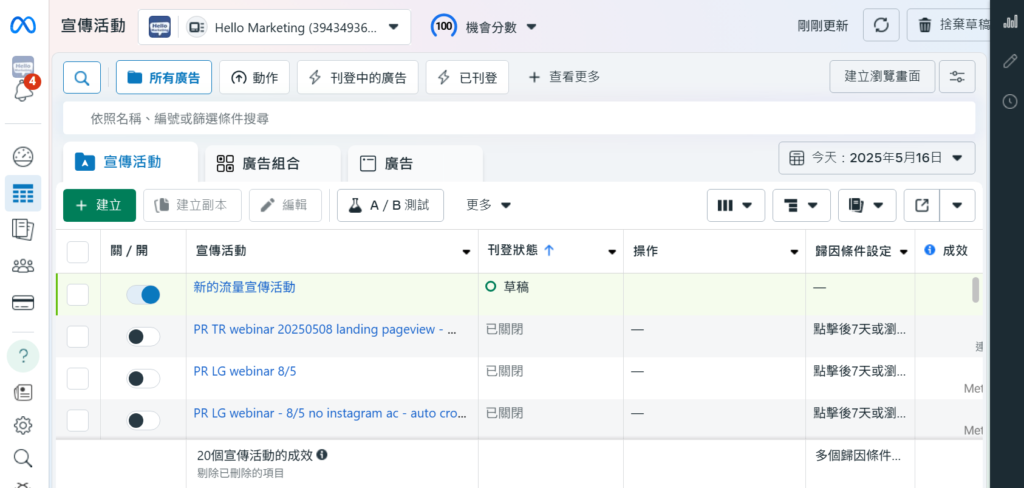This screenshot has width=1024, height=488.
Task: Turn off the 新的流量宣傳活動 toggle
Action: click(x=144, y=294)
